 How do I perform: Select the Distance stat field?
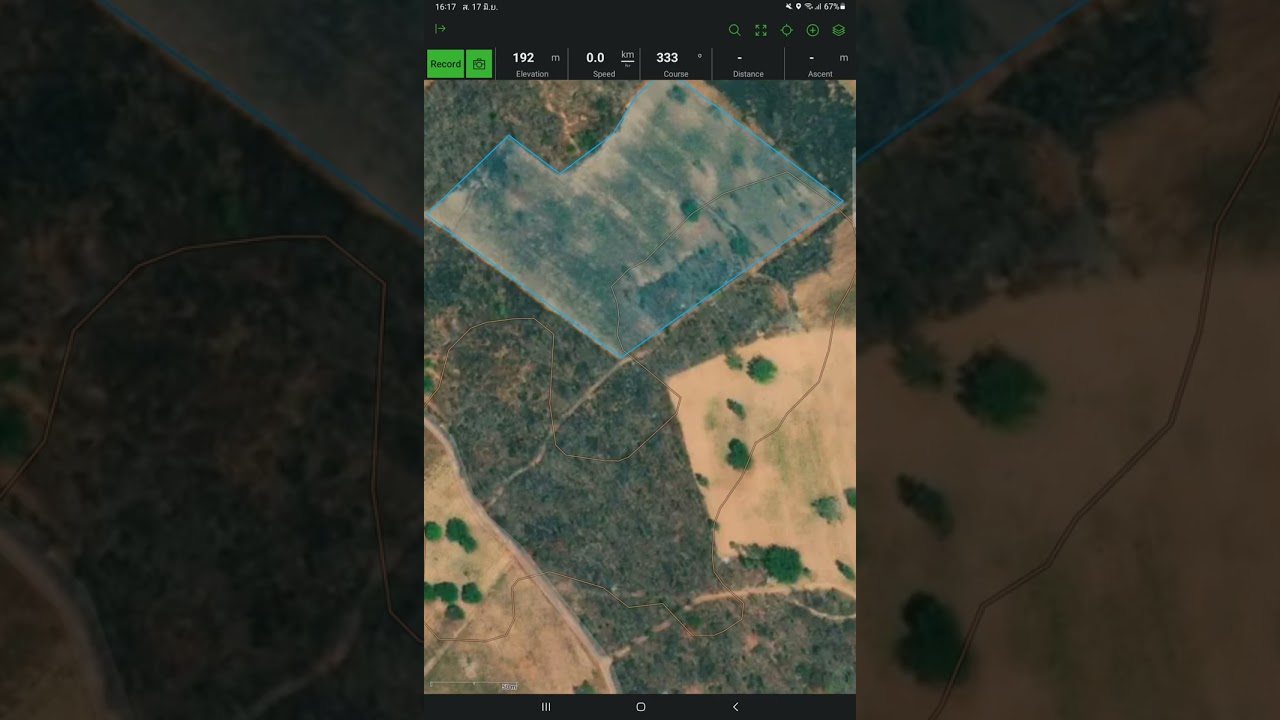coord(748,64)
